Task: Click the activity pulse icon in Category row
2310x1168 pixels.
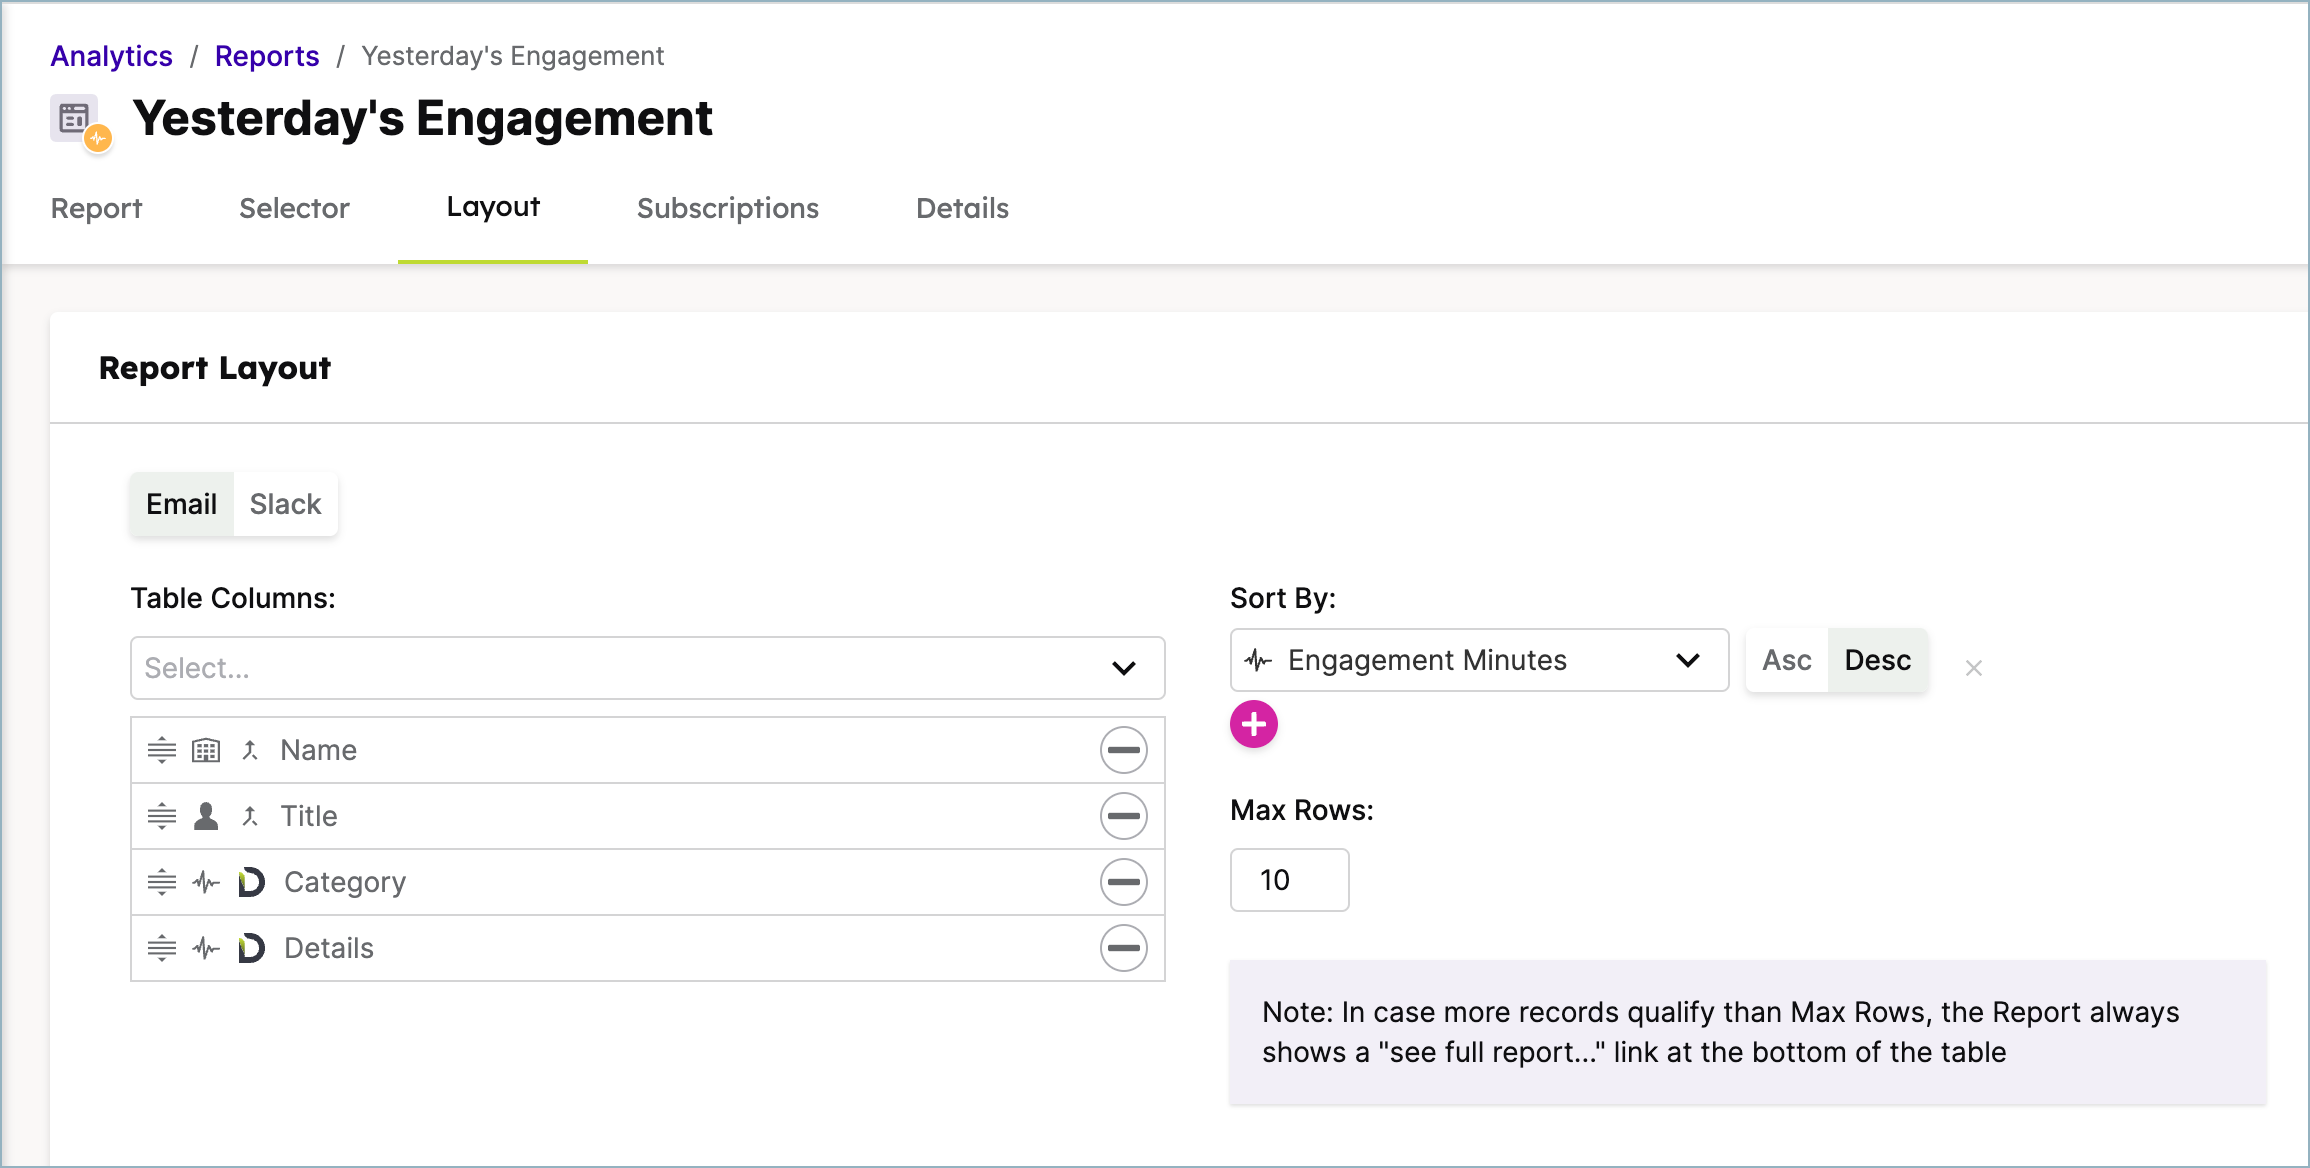Action: 206,882
